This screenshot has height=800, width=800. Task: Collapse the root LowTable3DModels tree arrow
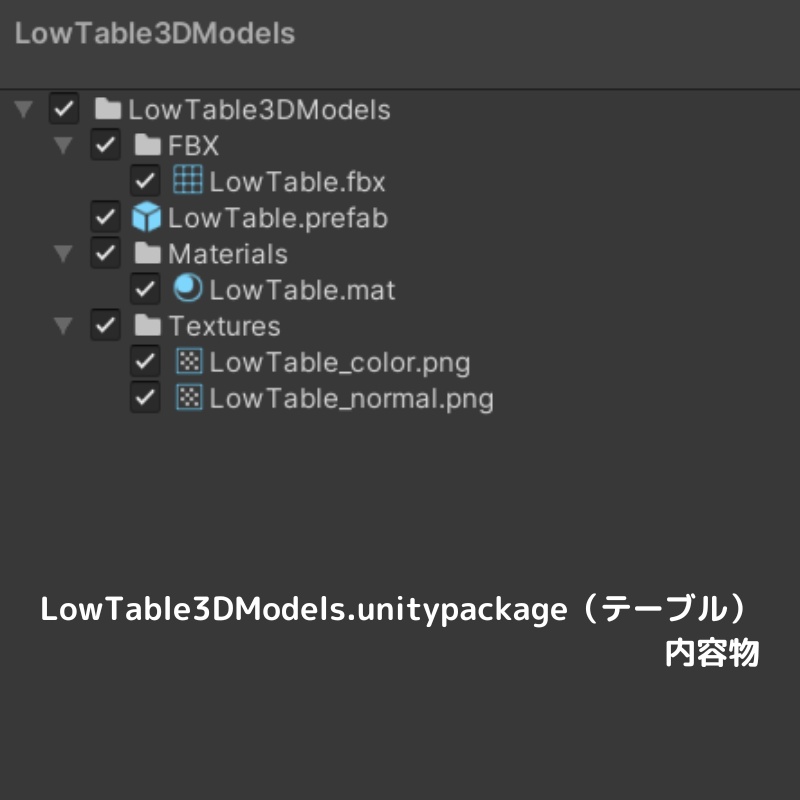click(x=24, y=109)
